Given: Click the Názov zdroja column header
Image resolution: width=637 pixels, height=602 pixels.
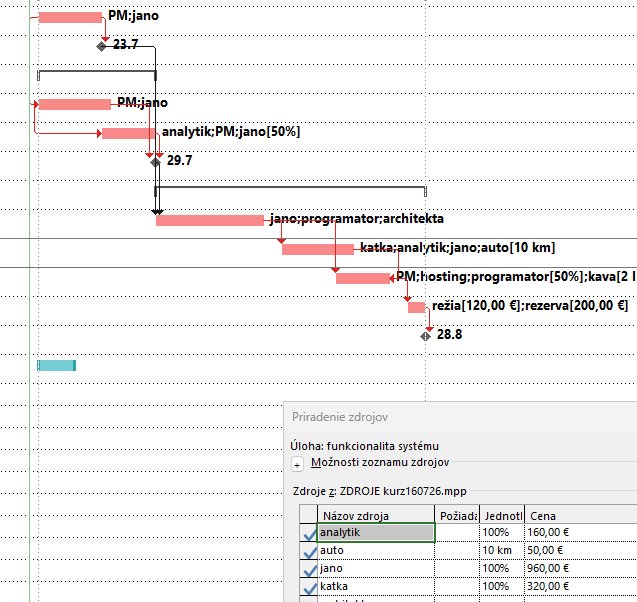Looking at the screenshot, I should click(x=376, y=515).
